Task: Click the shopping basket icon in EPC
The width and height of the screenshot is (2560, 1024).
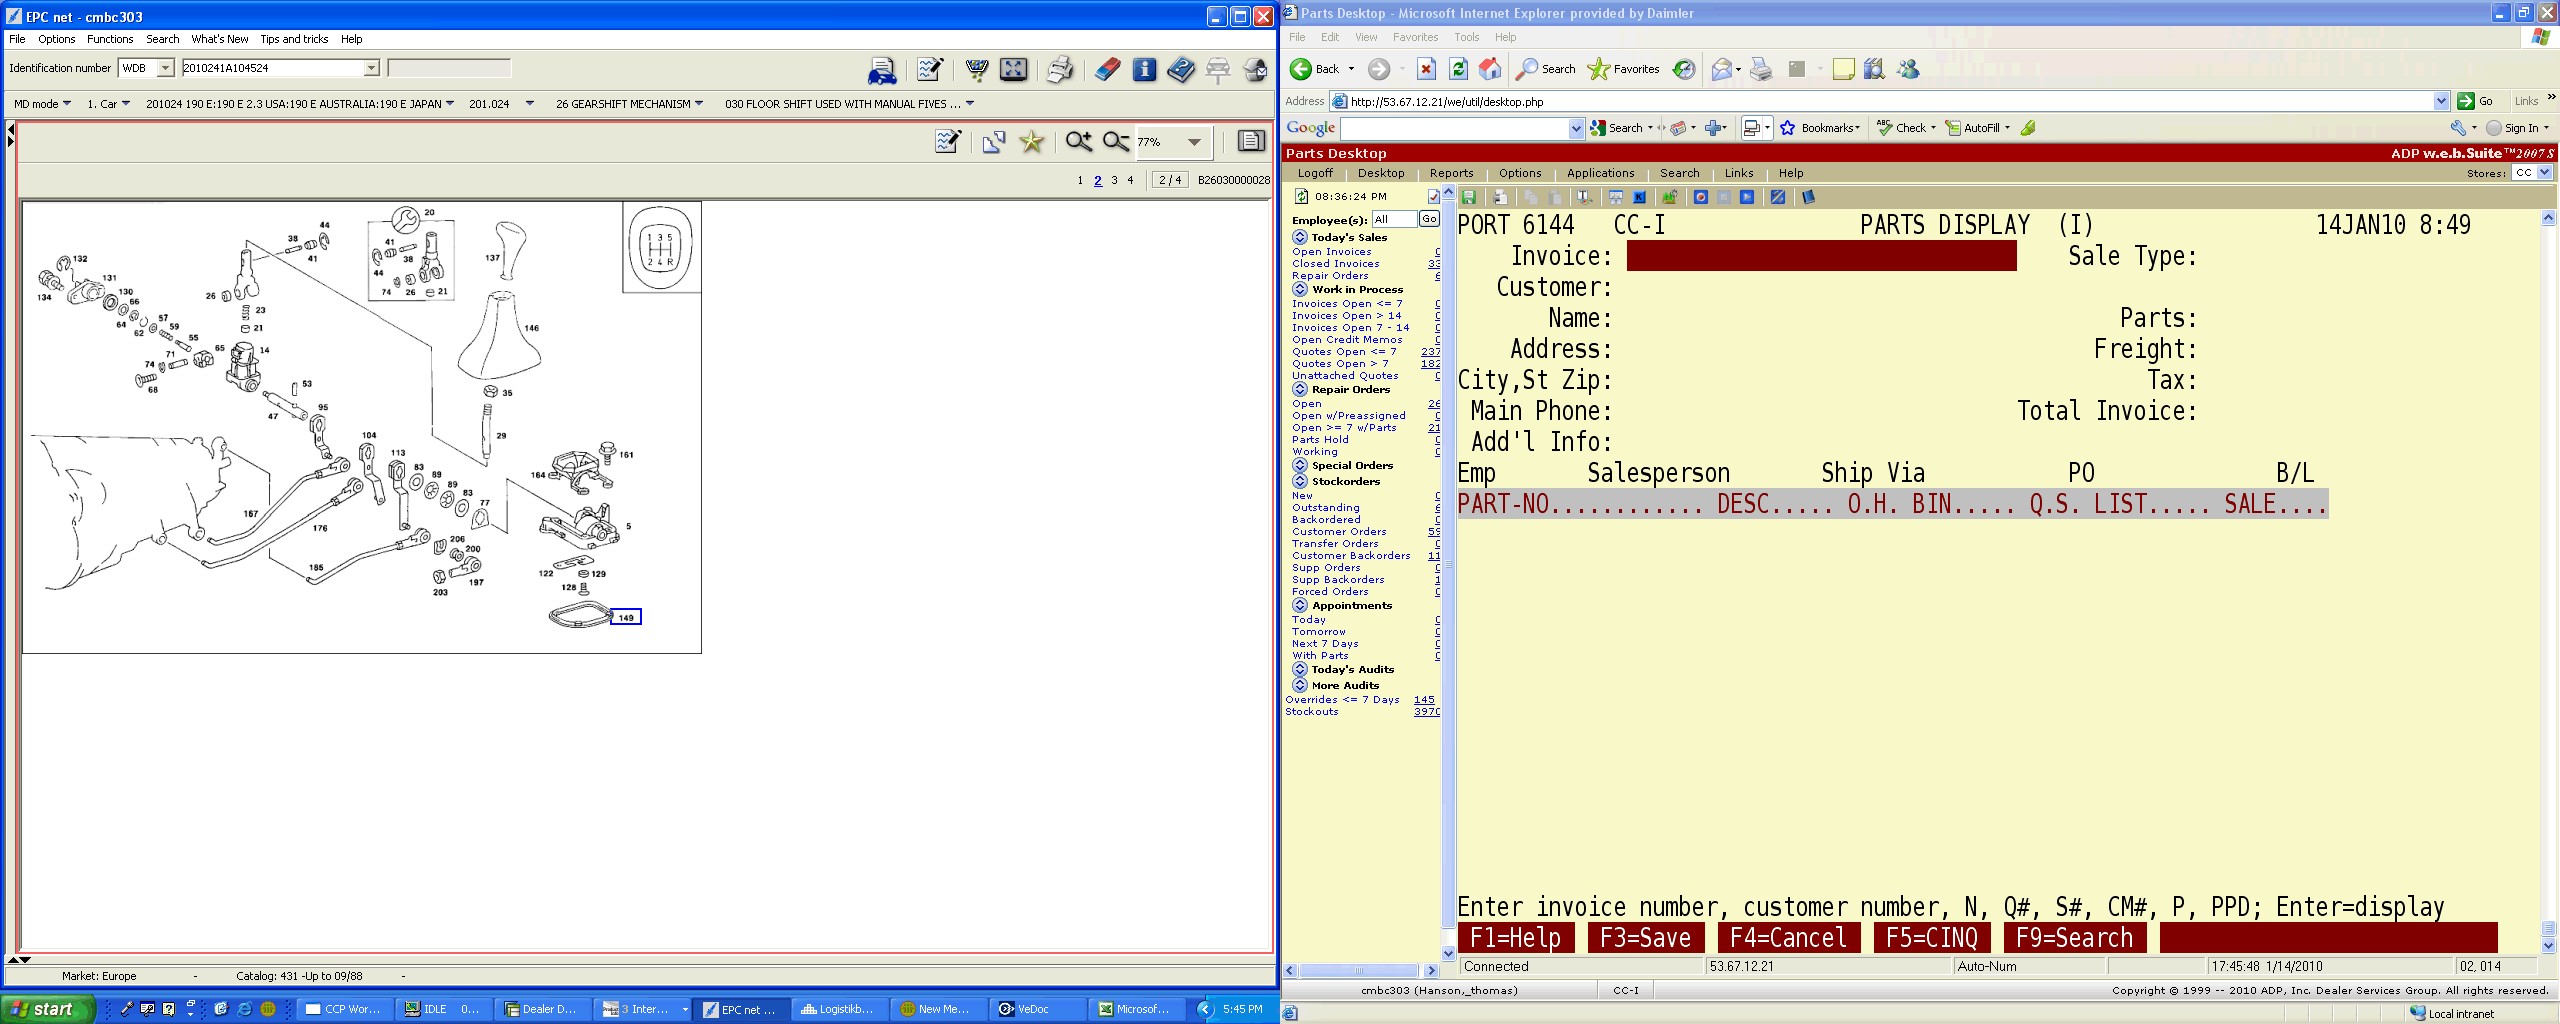Action: click(976, 69)
